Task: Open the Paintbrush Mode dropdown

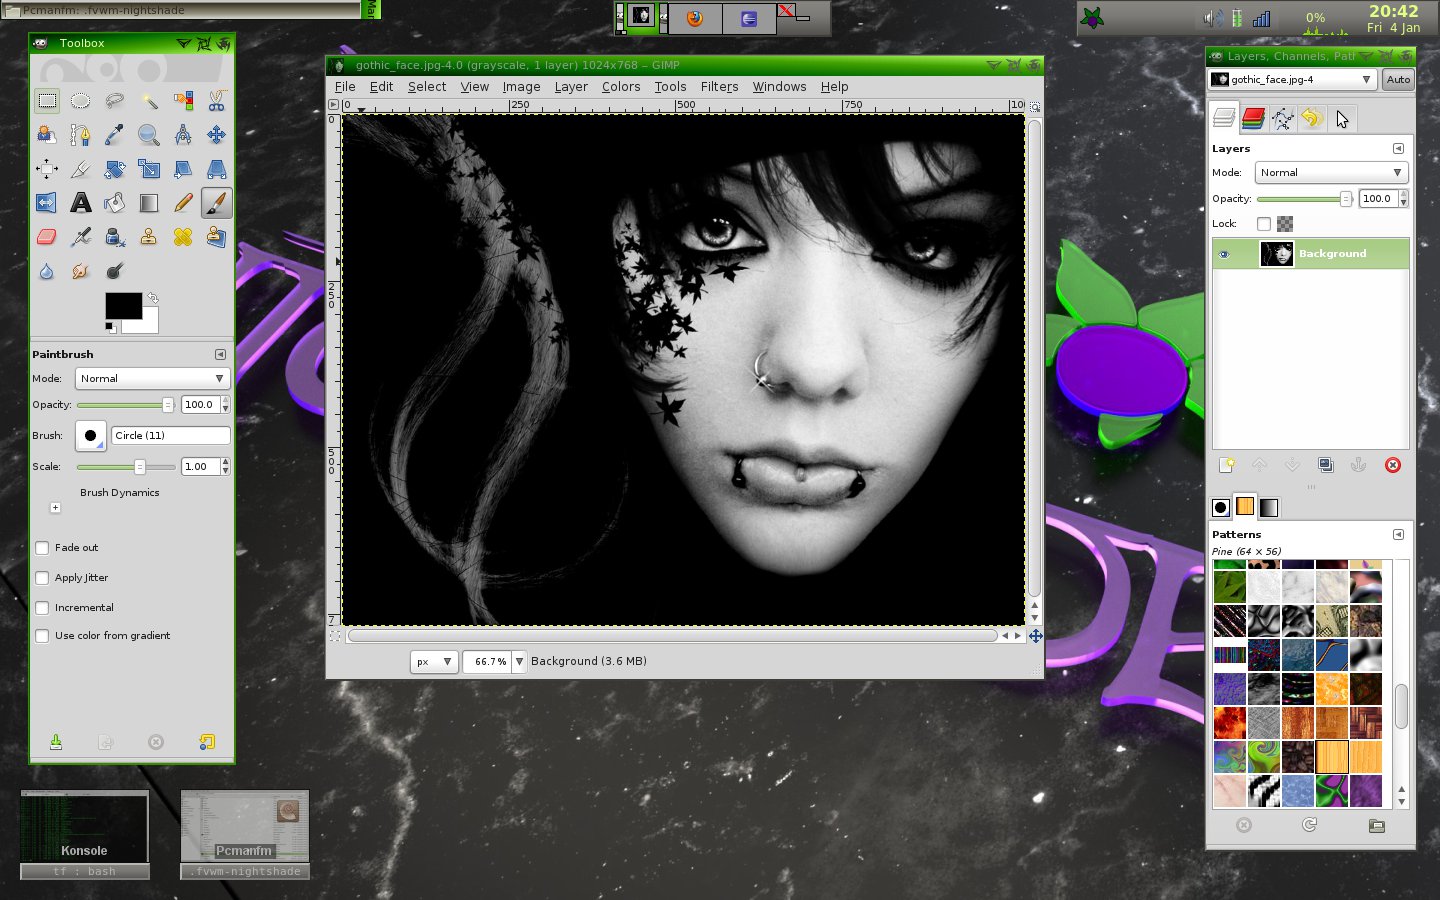Action: pyautogui.click(x=152, y=378)
